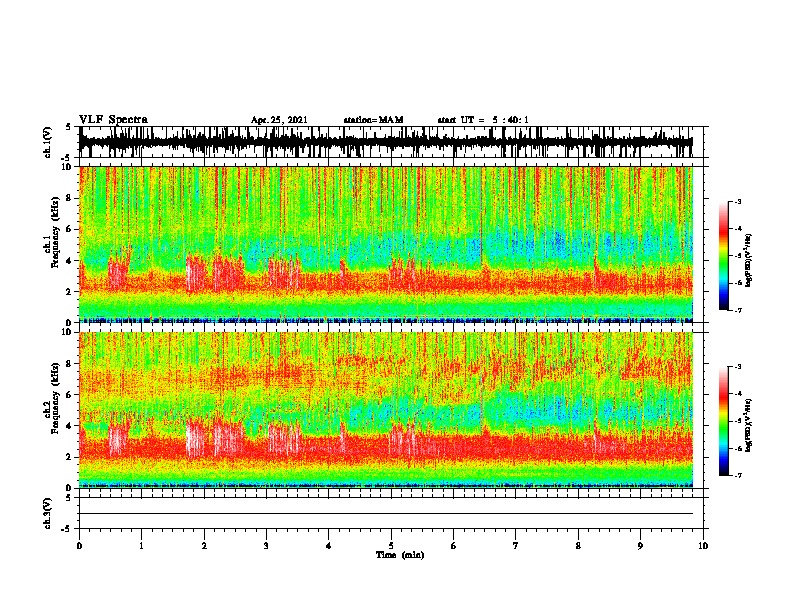
Task: Select the ch.2 "Frequency (kHz)" axis label
Action: [55, 398]
